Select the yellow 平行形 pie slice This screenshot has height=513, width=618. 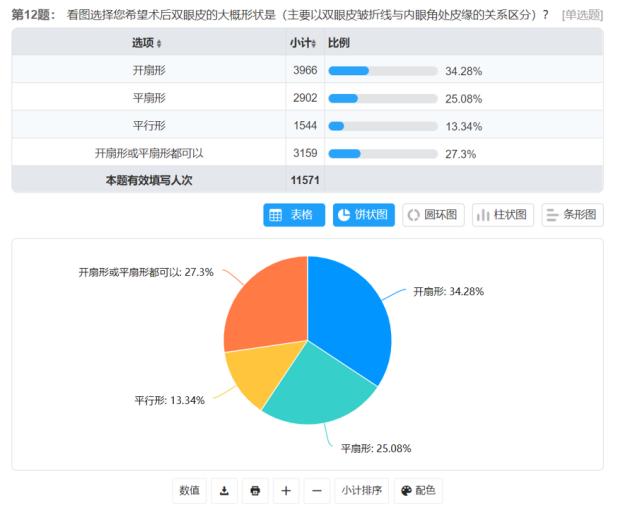(258, 372)
